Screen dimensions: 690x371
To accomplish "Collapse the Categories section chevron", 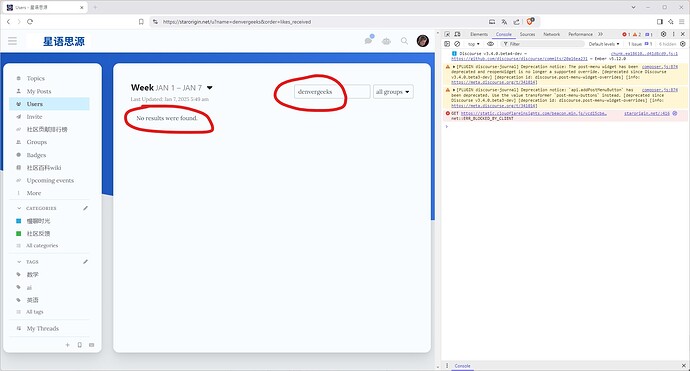I will point(19,208).
